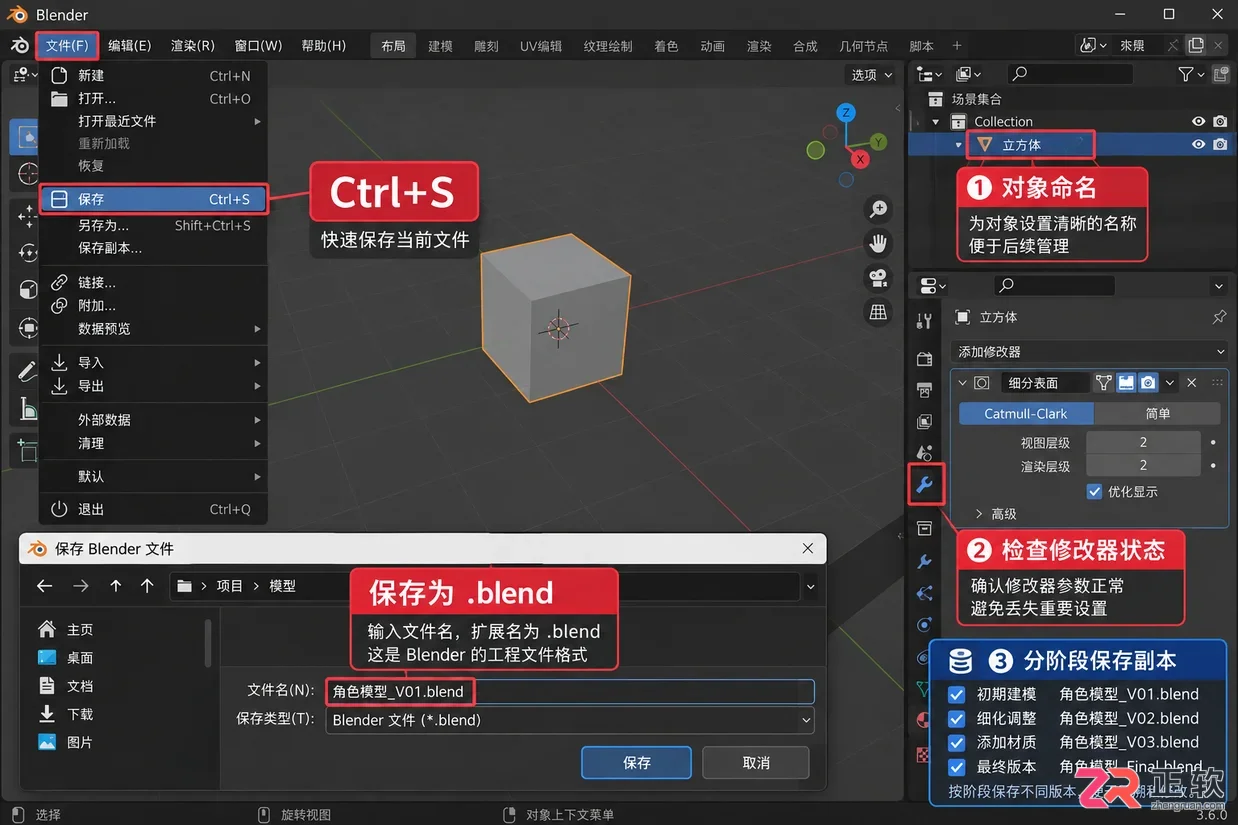
Task: Click the red X axis gizmo ball
Action: 860,160
